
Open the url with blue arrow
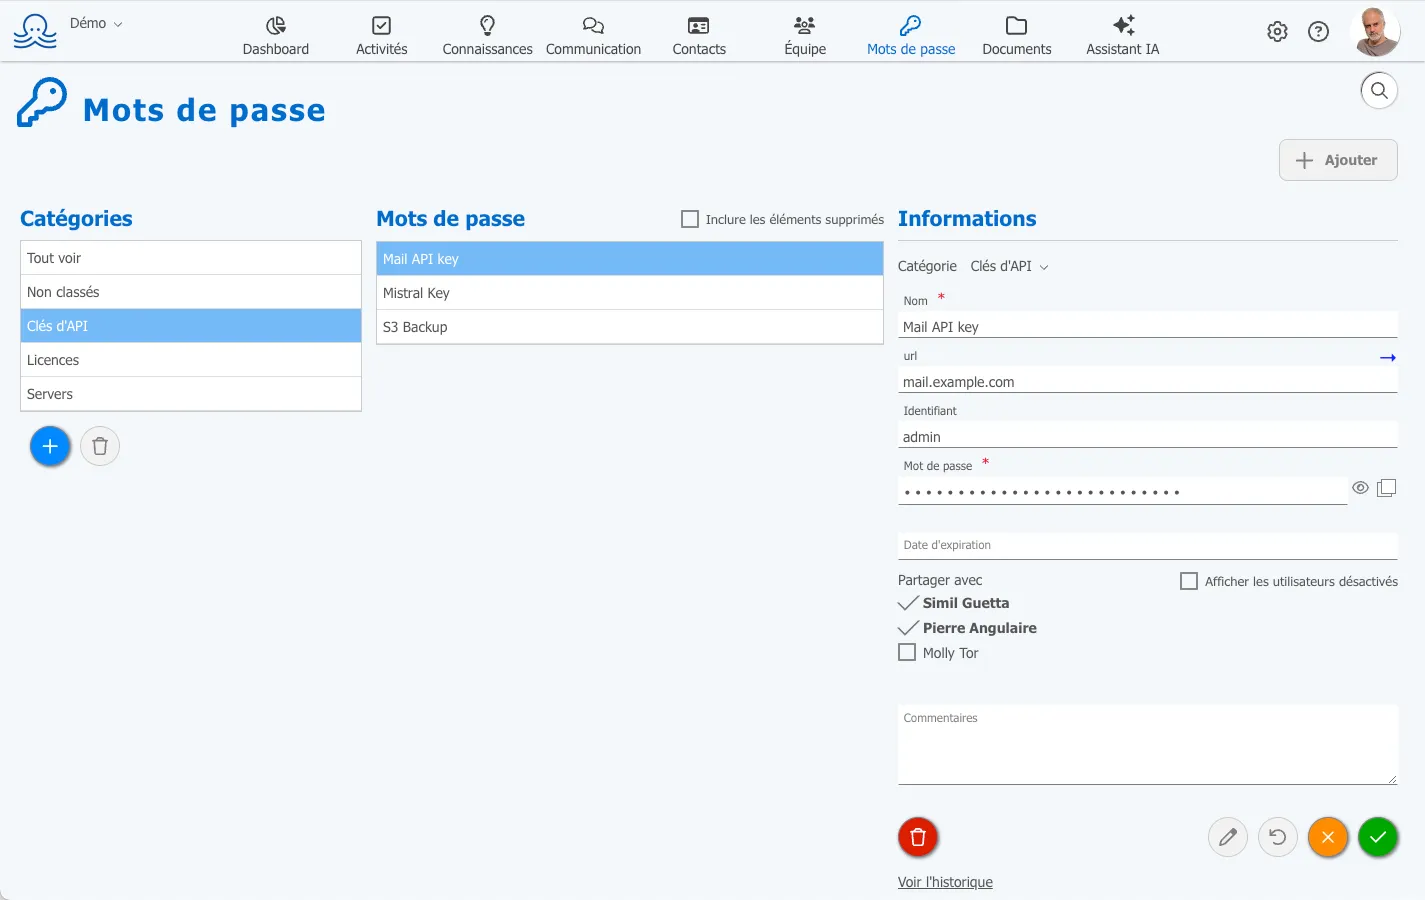(1388, 357)
